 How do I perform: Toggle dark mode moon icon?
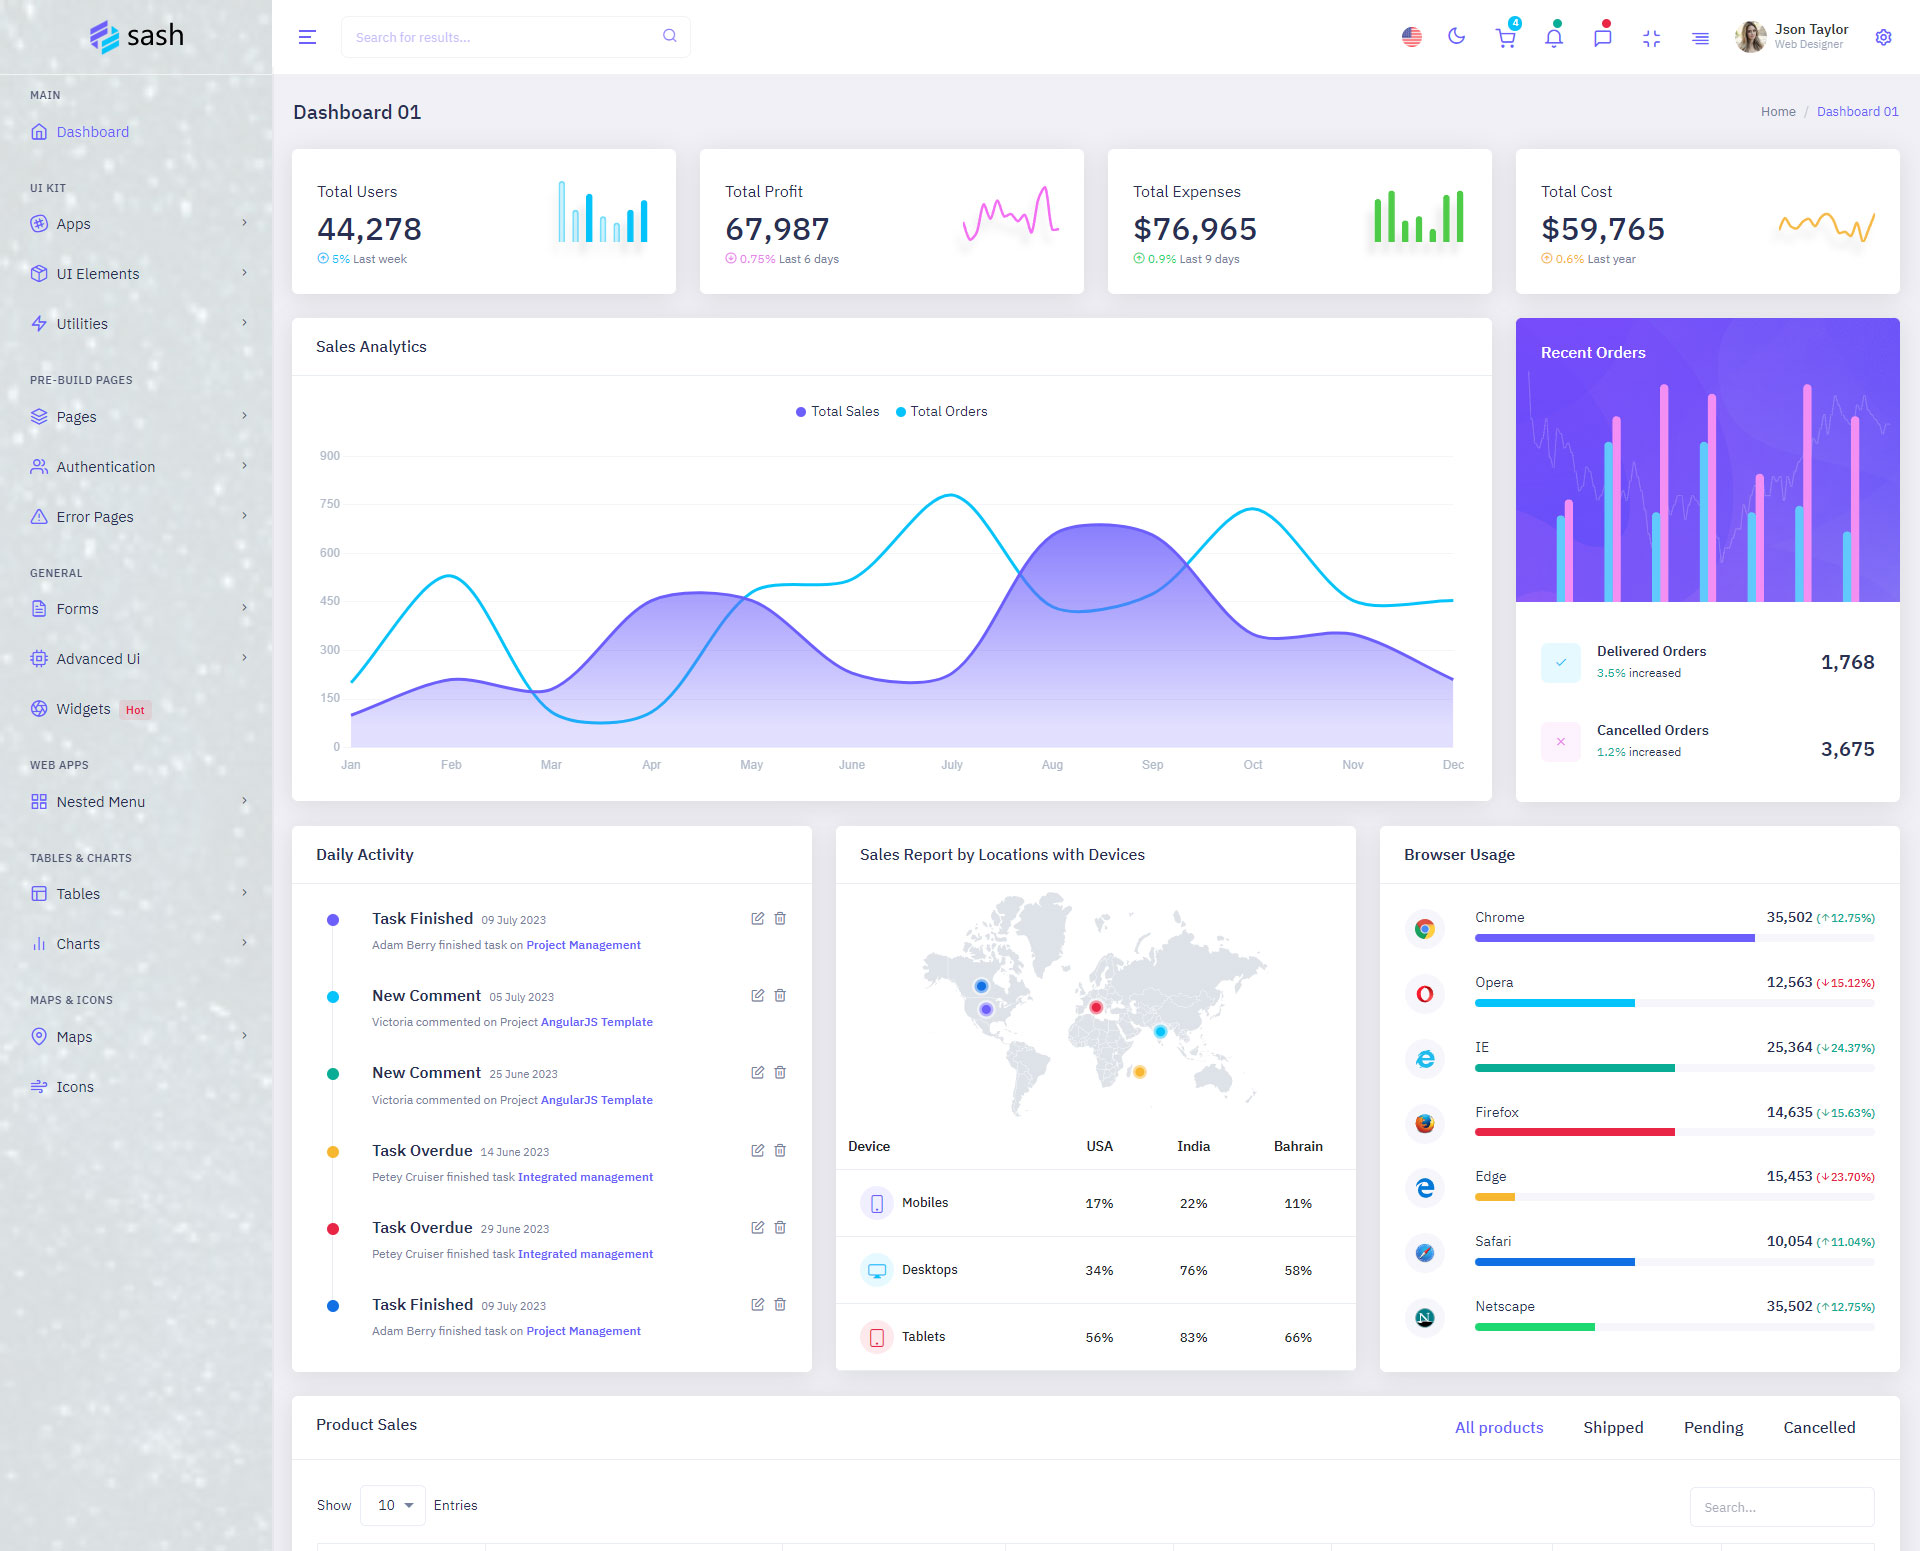1456,37
